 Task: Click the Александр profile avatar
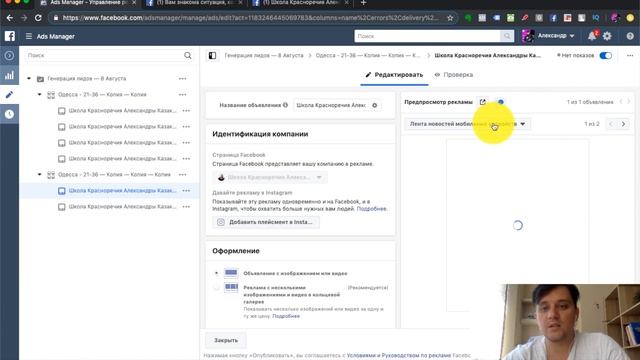527,36
